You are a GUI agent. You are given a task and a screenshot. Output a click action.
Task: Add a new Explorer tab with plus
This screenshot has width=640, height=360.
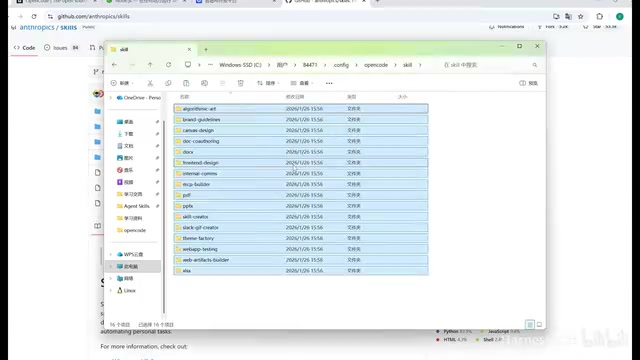click(206, 49)
